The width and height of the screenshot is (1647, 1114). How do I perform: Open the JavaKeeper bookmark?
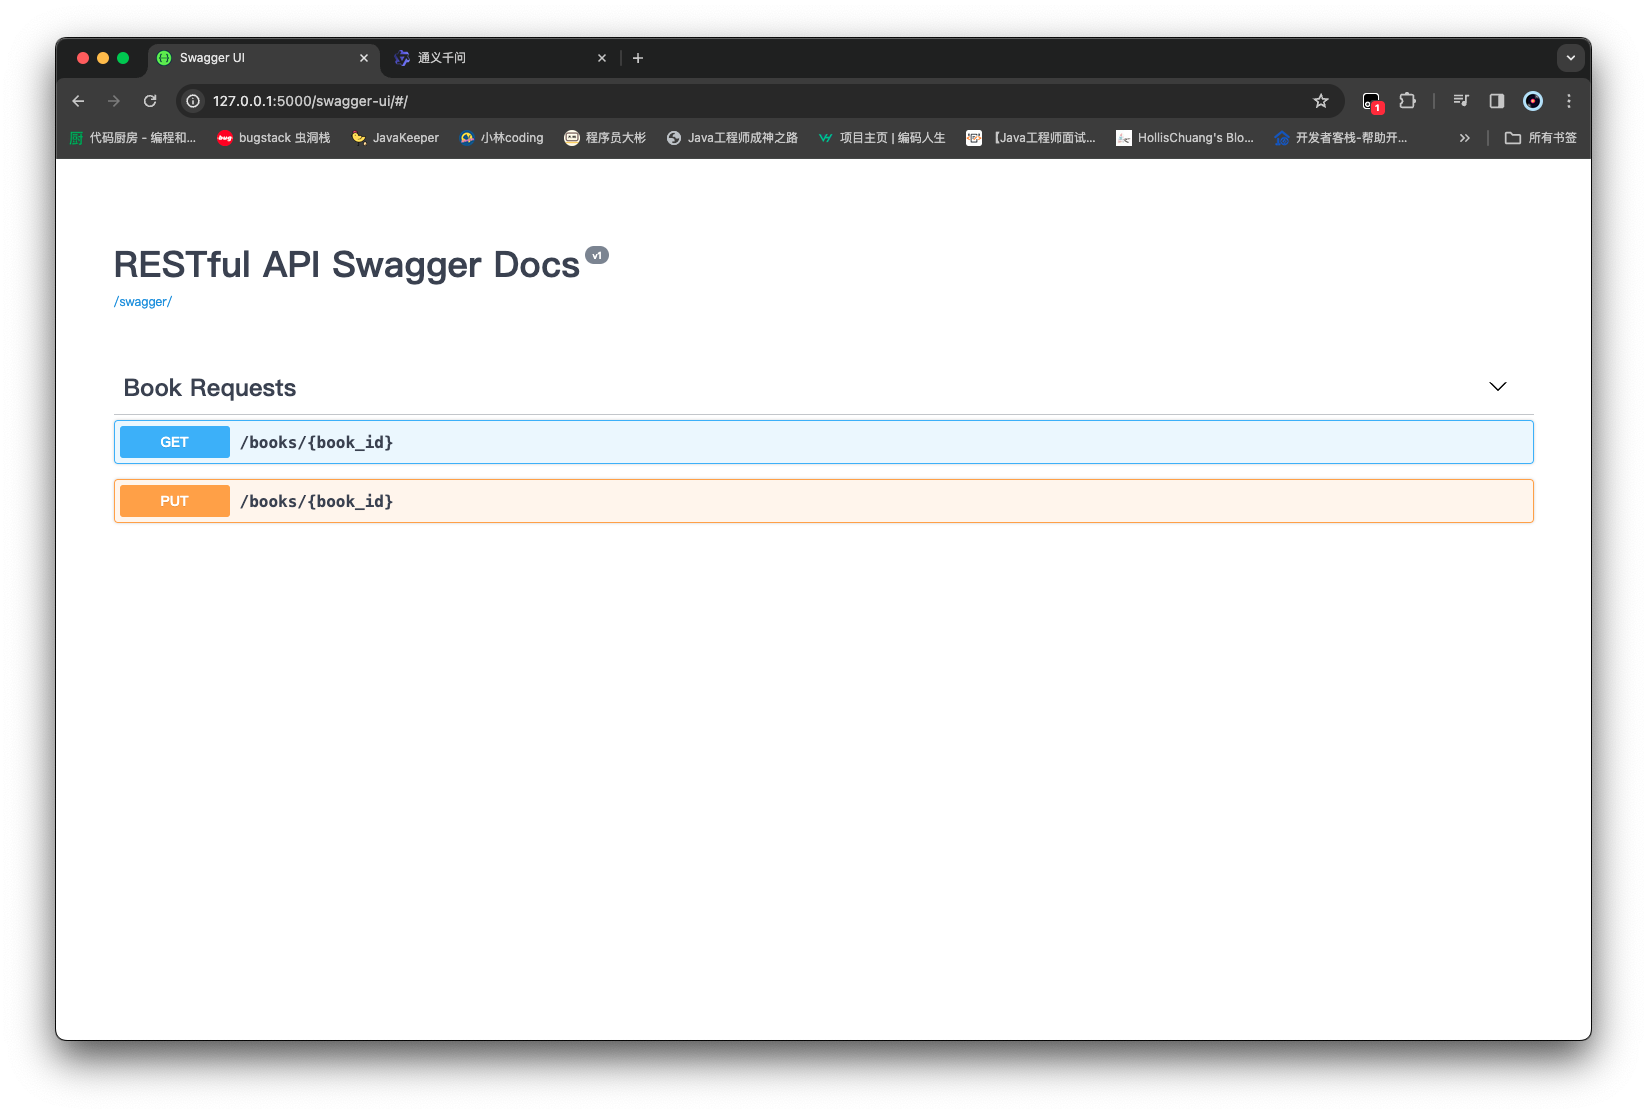pyautogui.click(x=396, y=138)
